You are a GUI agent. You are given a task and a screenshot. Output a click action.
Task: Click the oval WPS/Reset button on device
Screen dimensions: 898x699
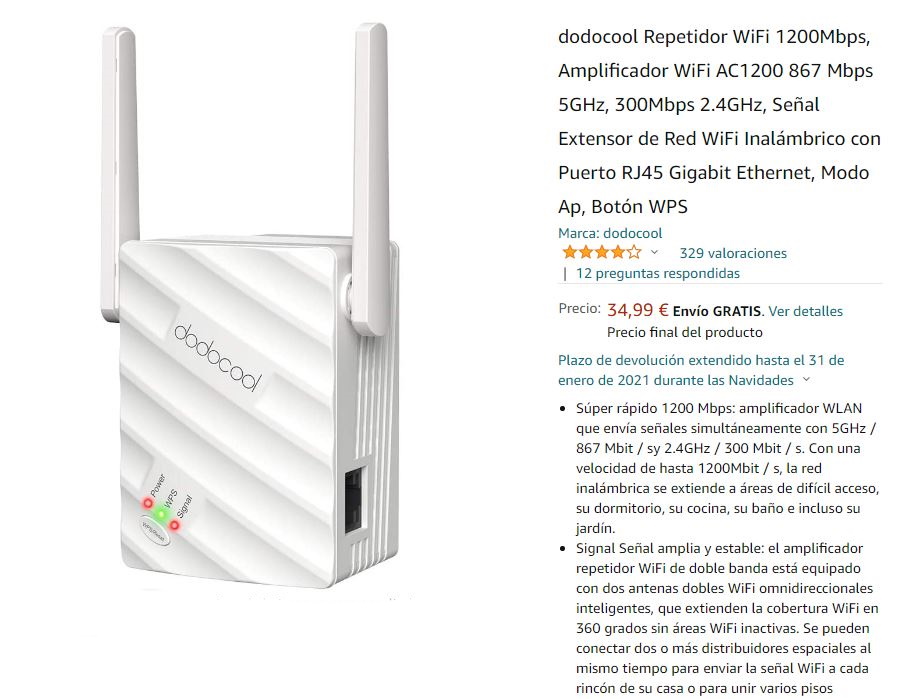coord(154,531)
